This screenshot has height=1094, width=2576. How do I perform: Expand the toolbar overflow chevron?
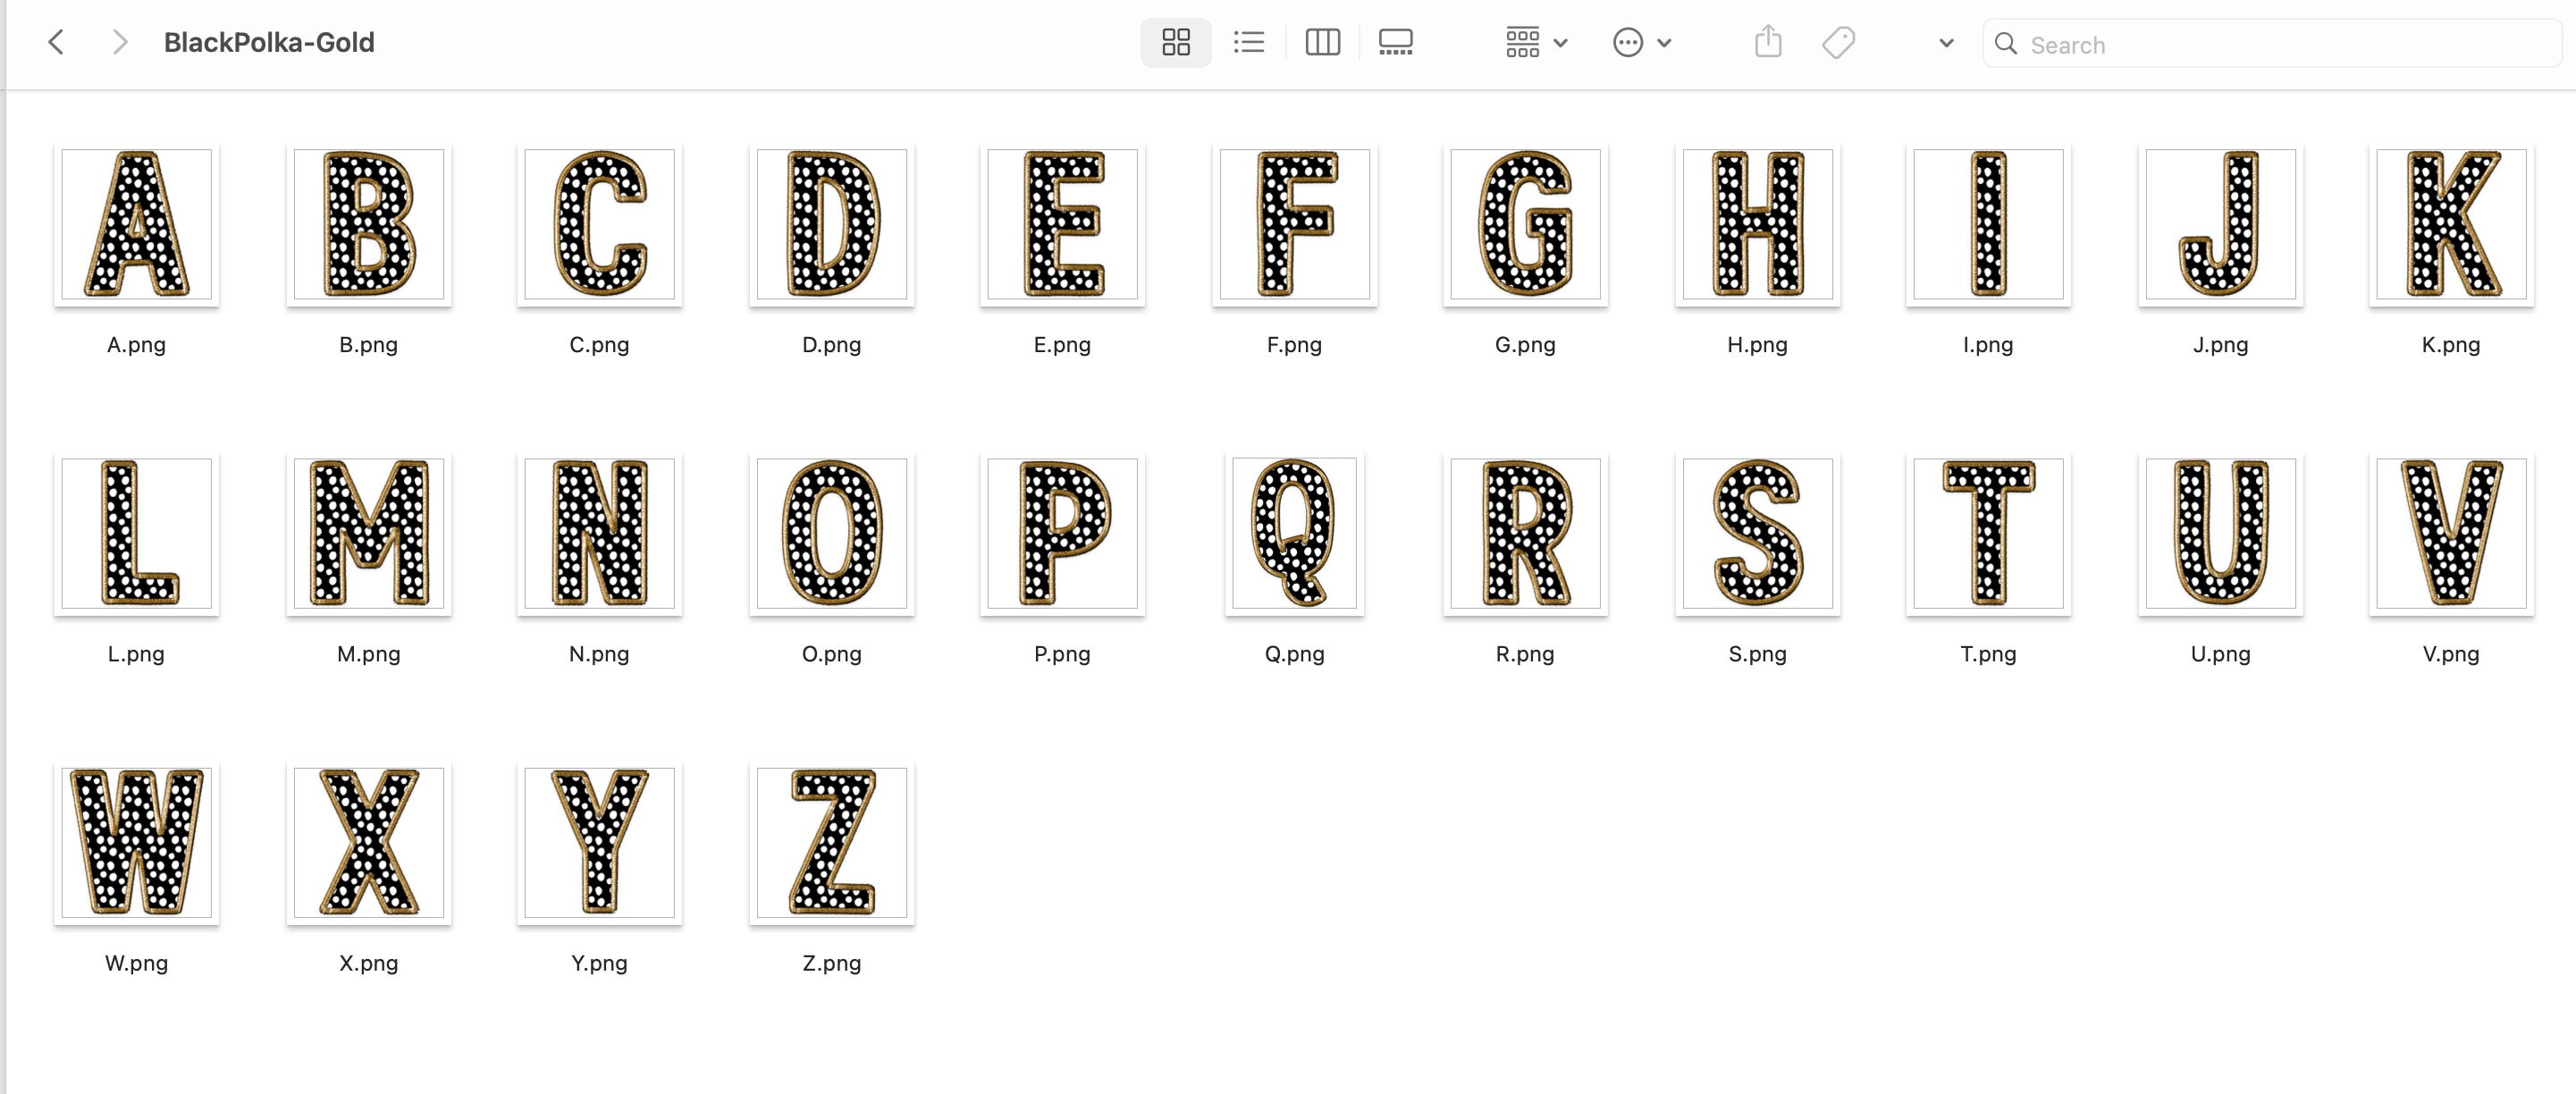point(1946,43)
